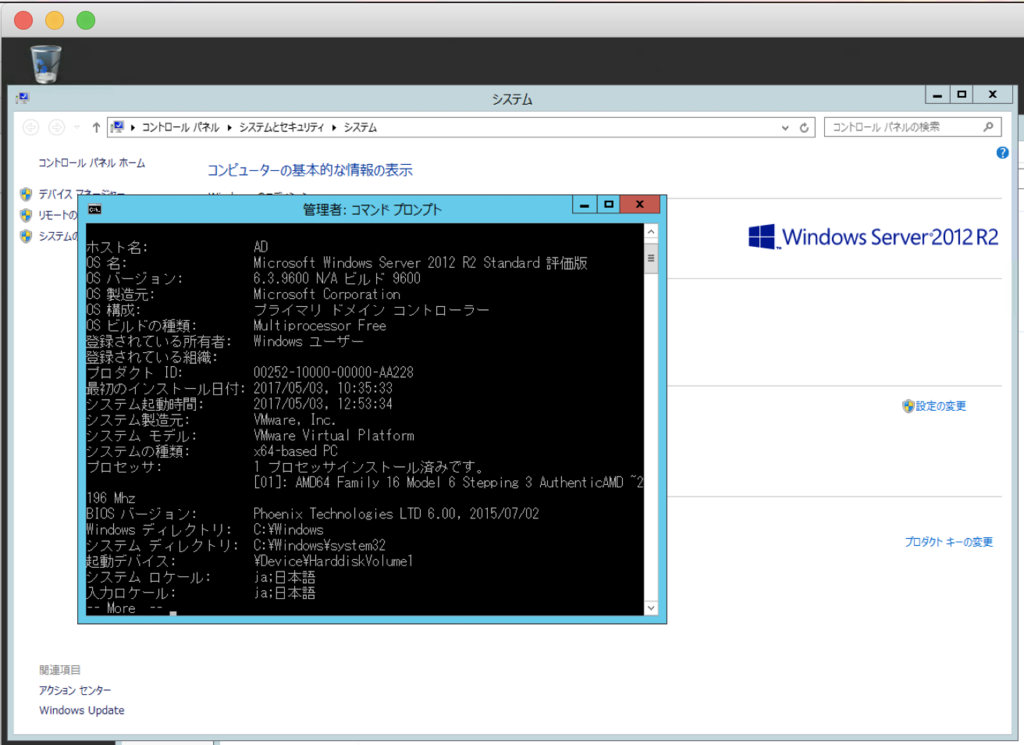Screen dimensions: 1024x745
Task: Open Windows Update link
Action: point(82,710)
